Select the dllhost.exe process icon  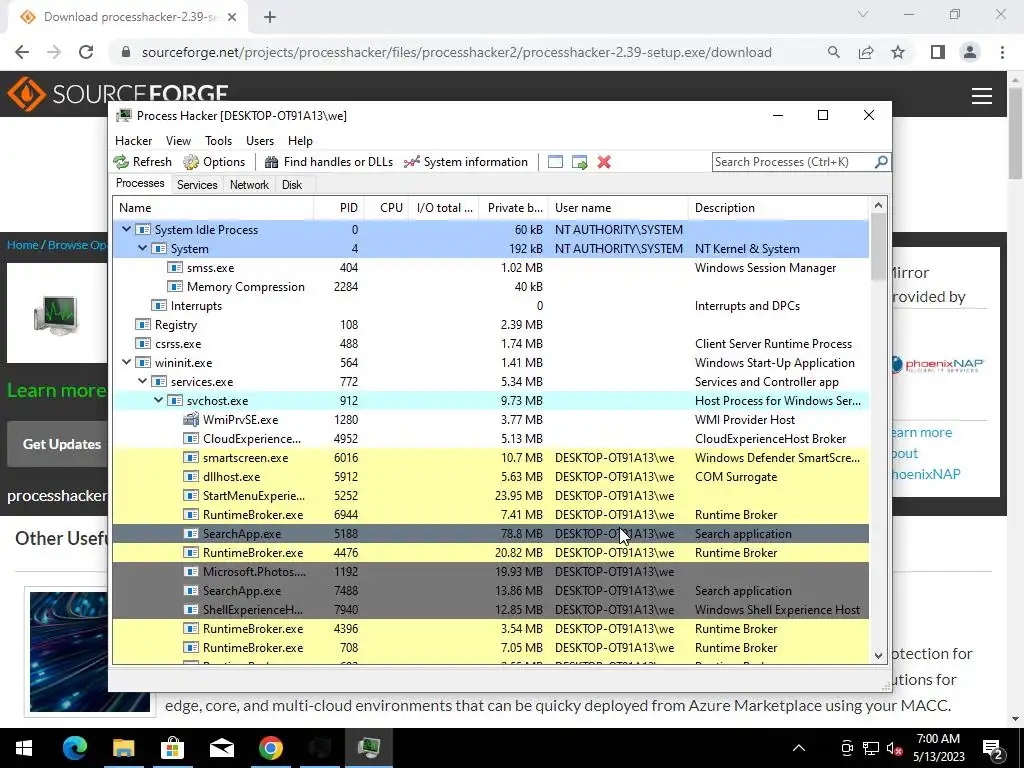click(x=191, y=477)
